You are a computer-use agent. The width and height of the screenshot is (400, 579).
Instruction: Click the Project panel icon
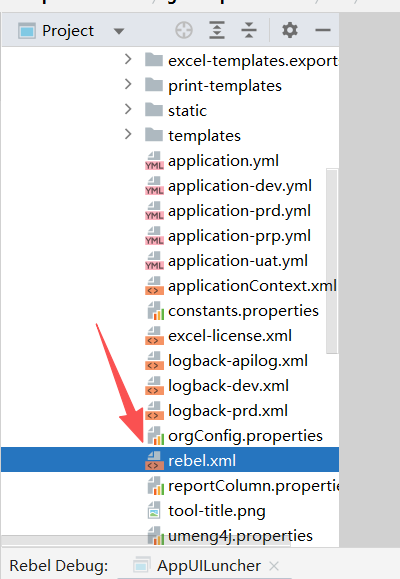click(x=27, y=31)
